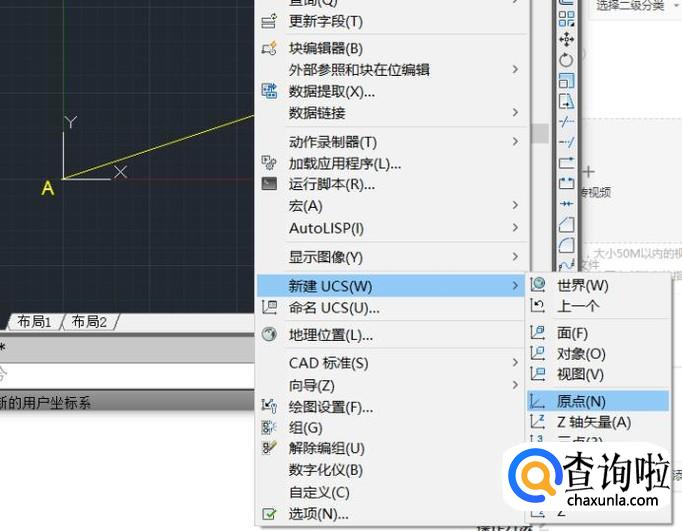
Task: Expand CAD 标准(S) standards submenu
Action: coord(391,363)
